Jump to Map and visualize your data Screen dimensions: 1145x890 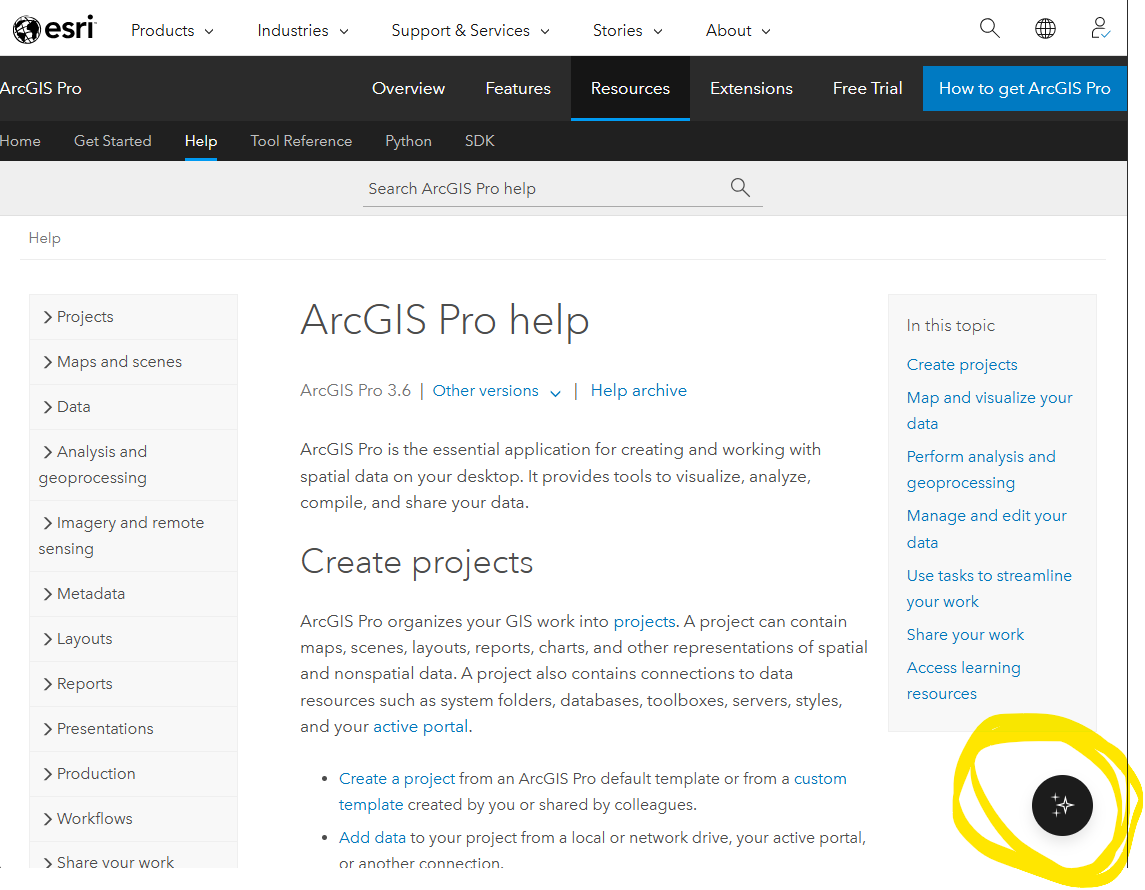pos(989,410)
